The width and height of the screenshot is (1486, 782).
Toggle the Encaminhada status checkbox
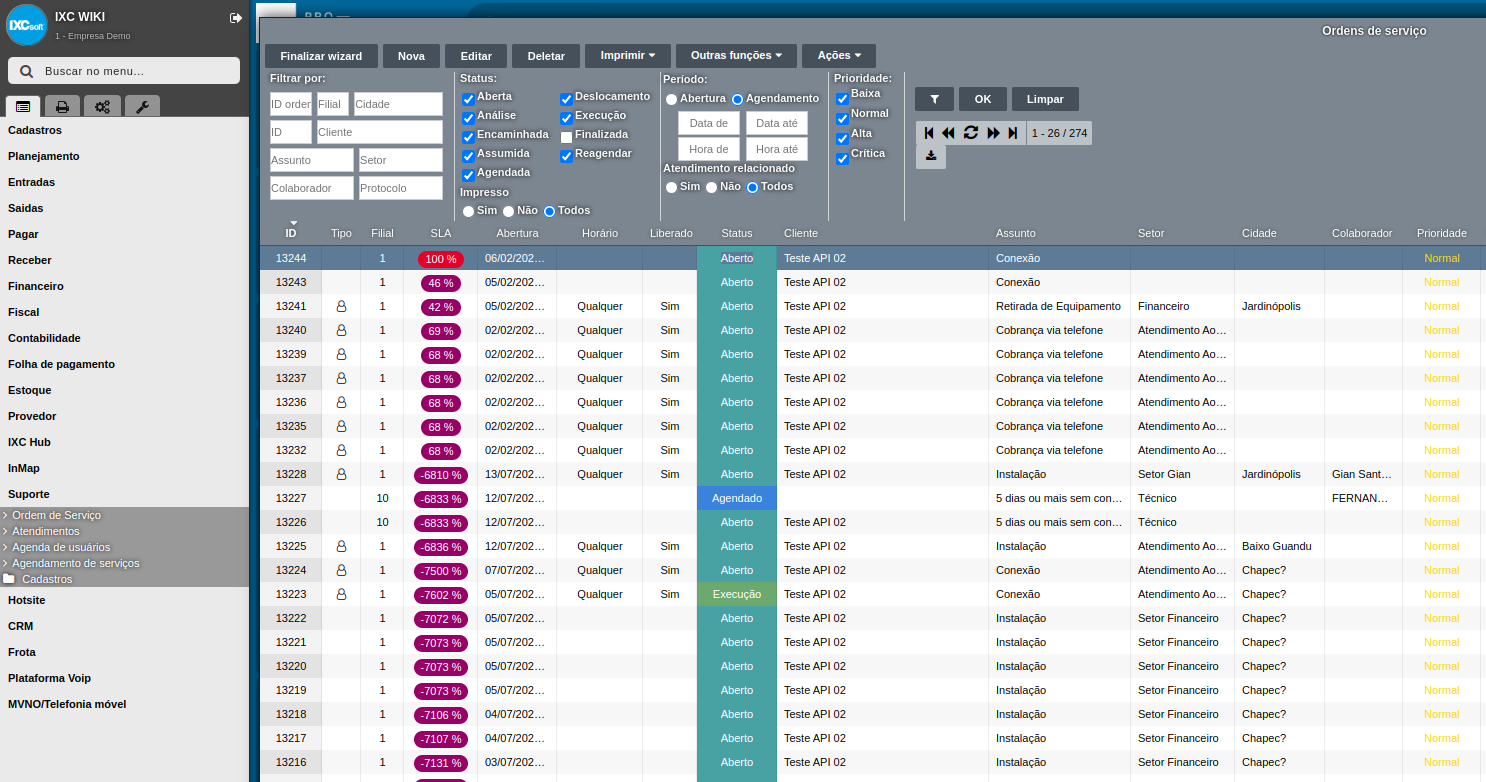click(x=468, y=137)
